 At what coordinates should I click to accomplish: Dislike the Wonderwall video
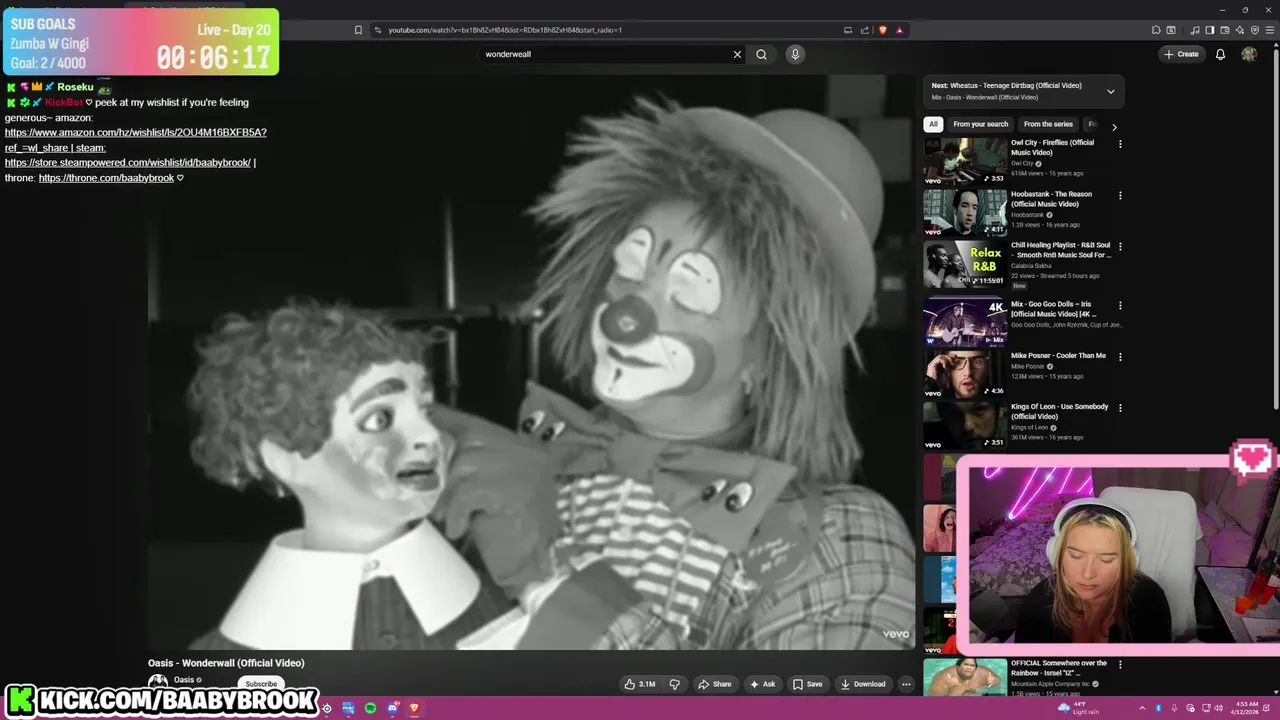674,684
